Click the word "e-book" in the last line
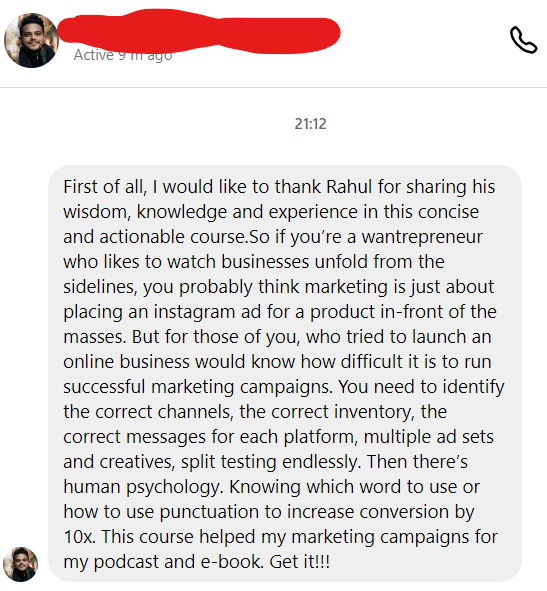547x591 pixels. 231,562
